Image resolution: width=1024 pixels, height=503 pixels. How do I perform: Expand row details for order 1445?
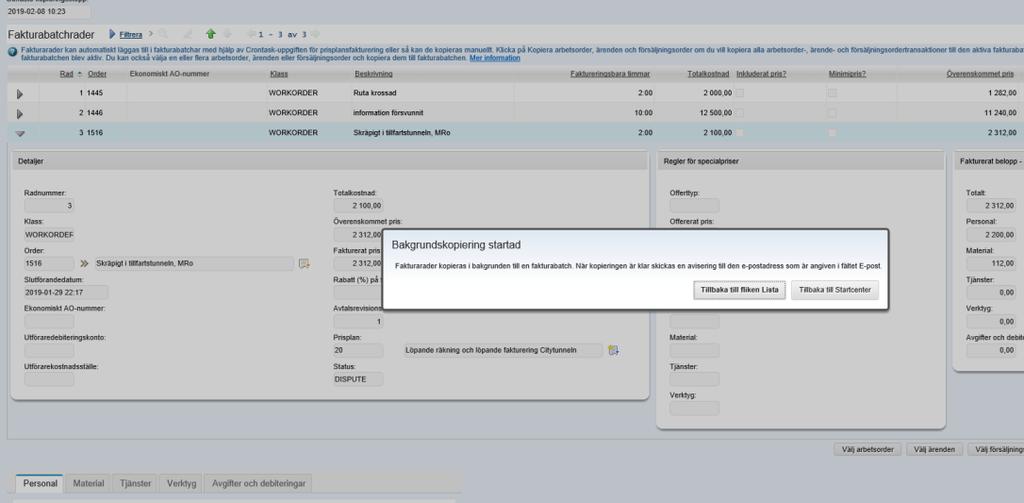(x=20, y=94)
